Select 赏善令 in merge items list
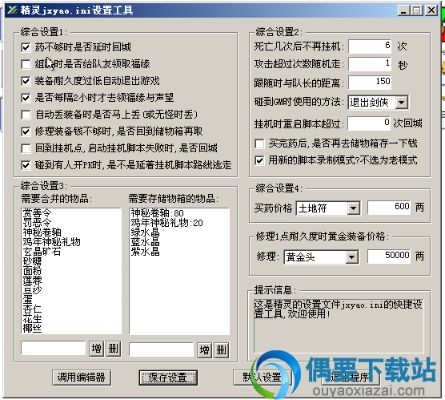This screenshot has width=445, height=400. pyautogui.click(x=37, y=213)
